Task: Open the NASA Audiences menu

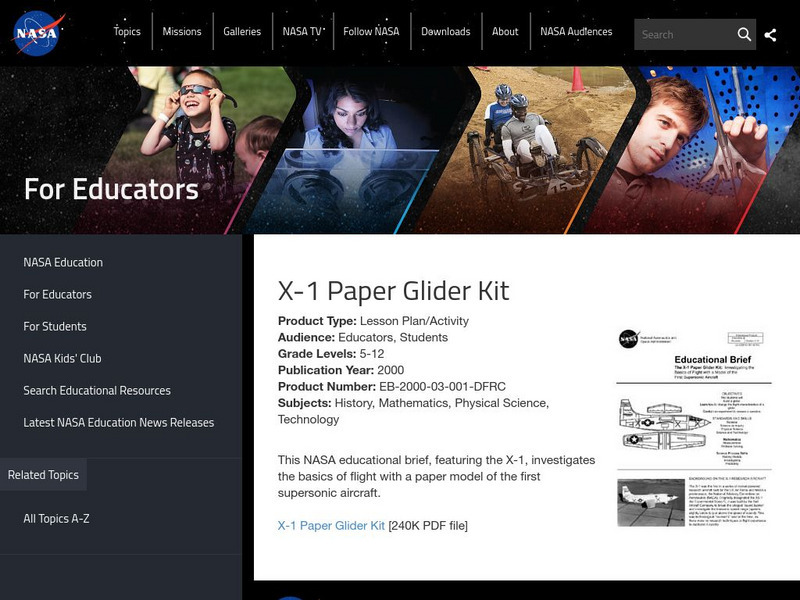Action: coord(576,31)
